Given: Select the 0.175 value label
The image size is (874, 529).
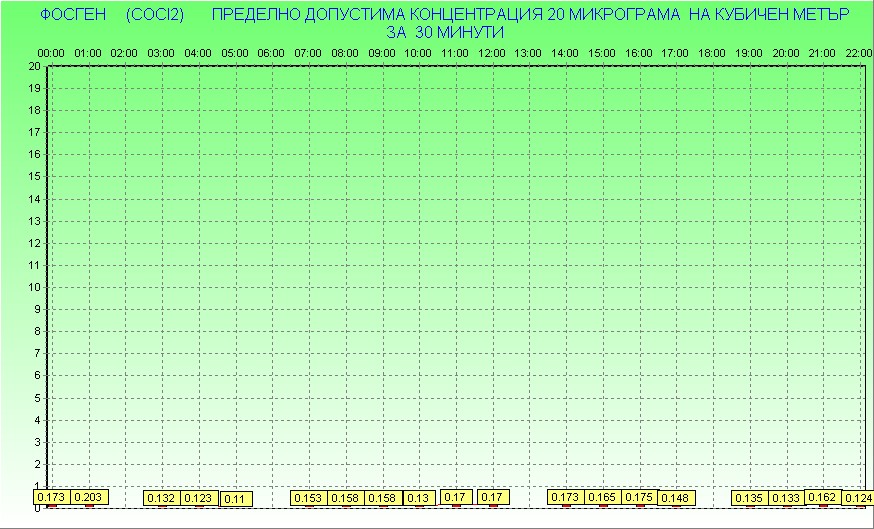Looking at the screenshot, I should [639, 497].
